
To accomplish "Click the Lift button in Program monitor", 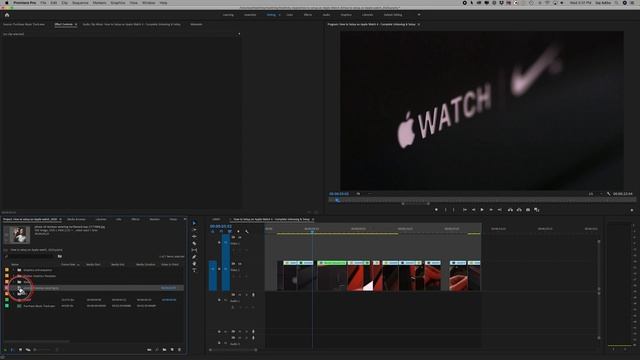I will 510,210.
